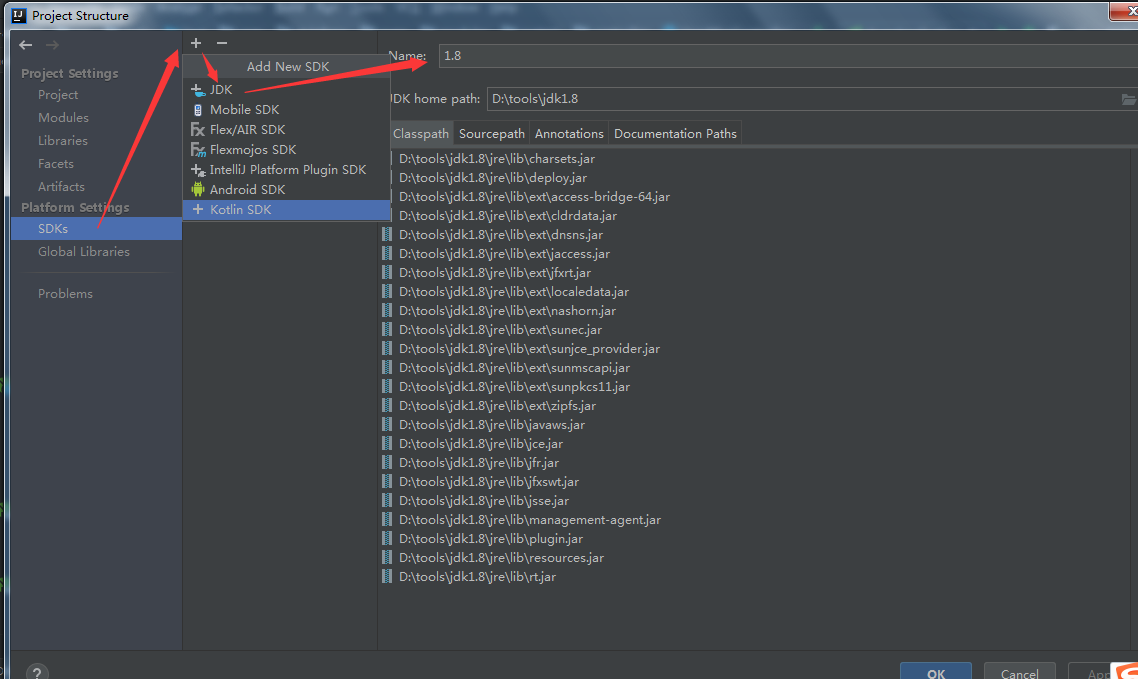Click jar icon beside jsse.jar
The height and width of the screenshot is (679, 1138).
point(387,501)
